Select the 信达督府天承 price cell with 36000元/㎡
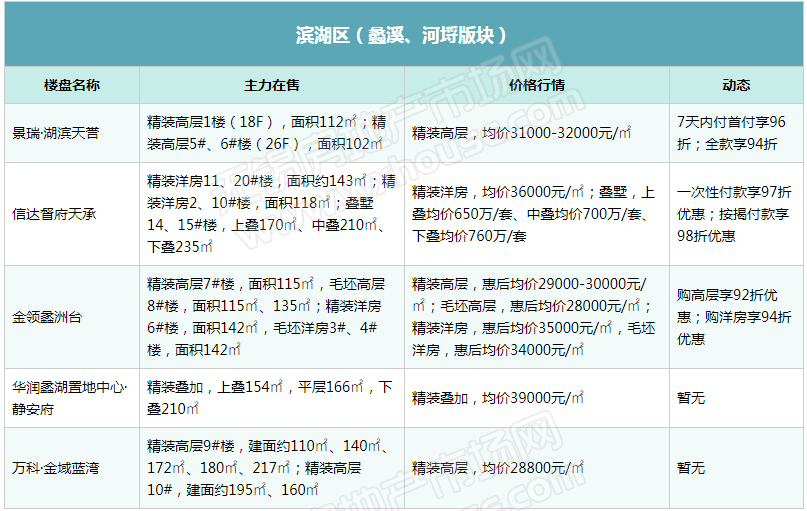Screen dimensions: 807x511 click(x=535, y=214)
